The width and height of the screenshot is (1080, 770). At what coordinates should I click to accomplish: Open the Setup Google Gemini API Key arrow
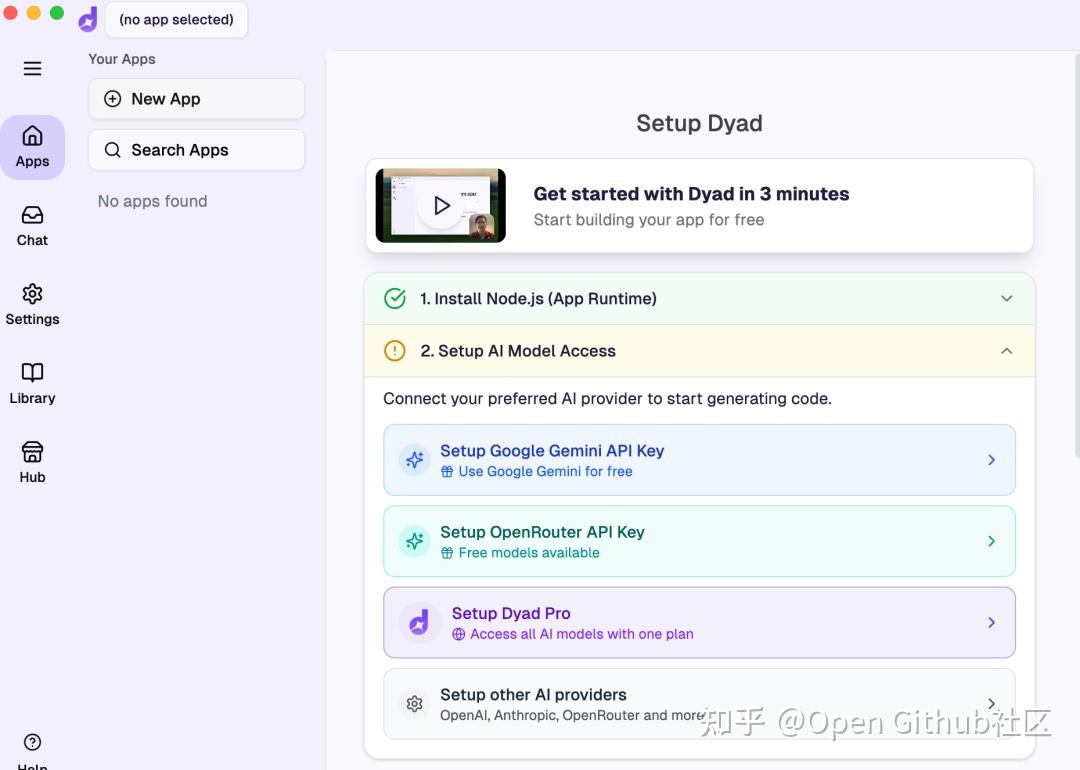(x=991, y=460)
